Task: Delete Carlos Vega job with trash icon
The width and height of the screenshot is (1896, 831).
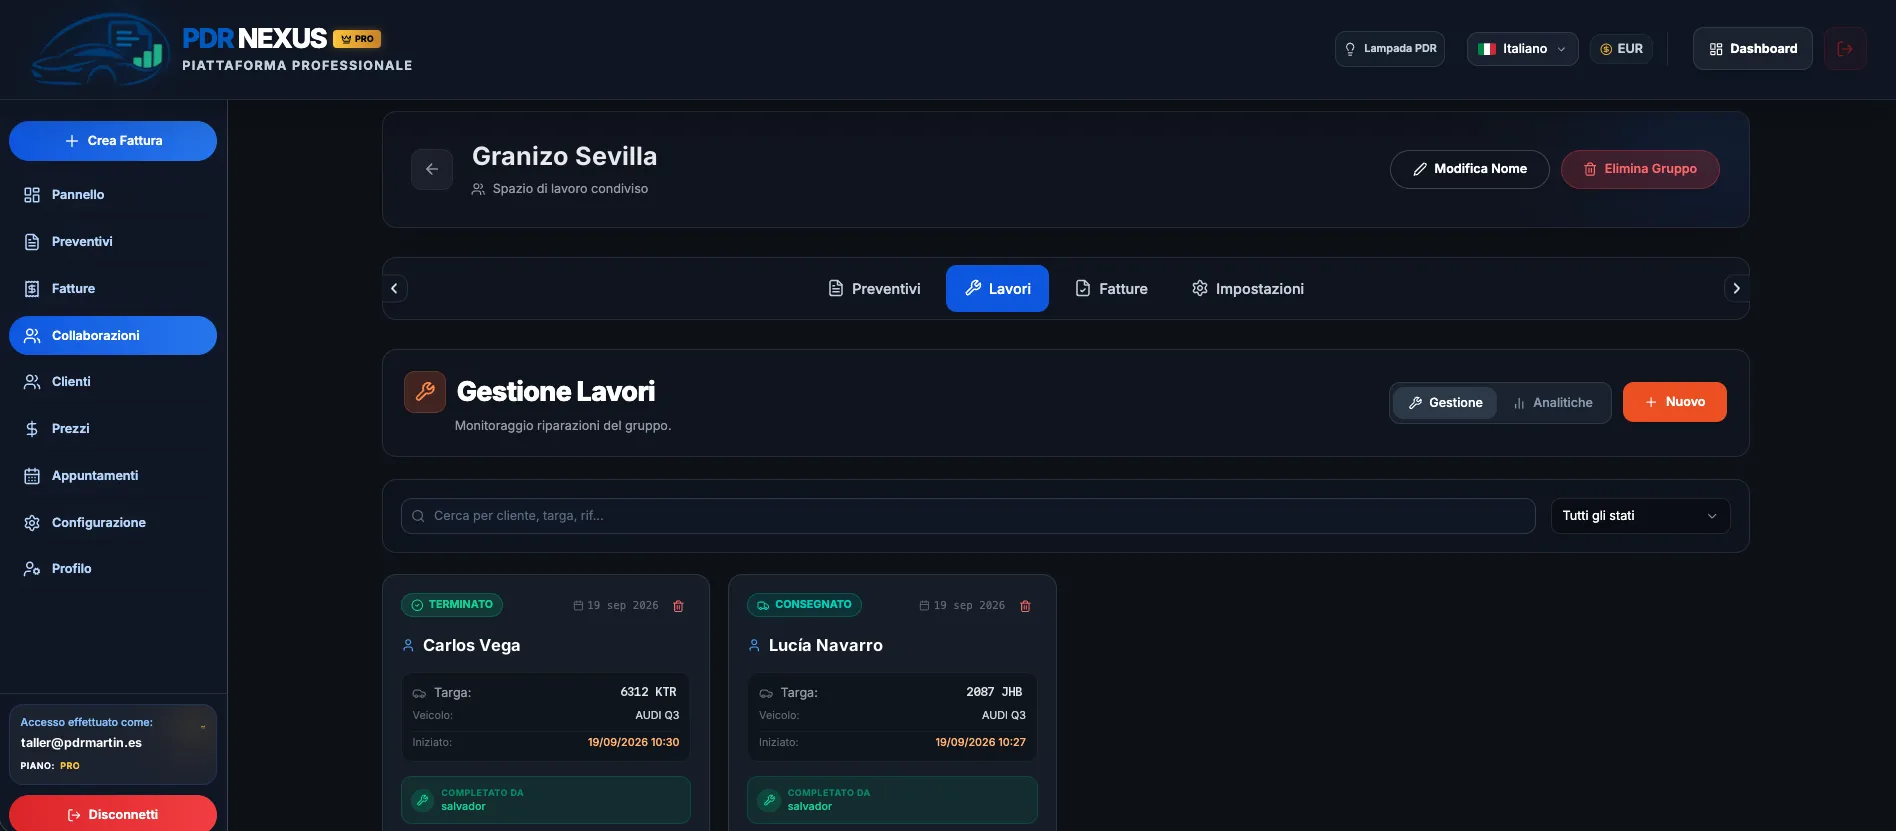Action: pyautogui.click(x=679, y=606)
